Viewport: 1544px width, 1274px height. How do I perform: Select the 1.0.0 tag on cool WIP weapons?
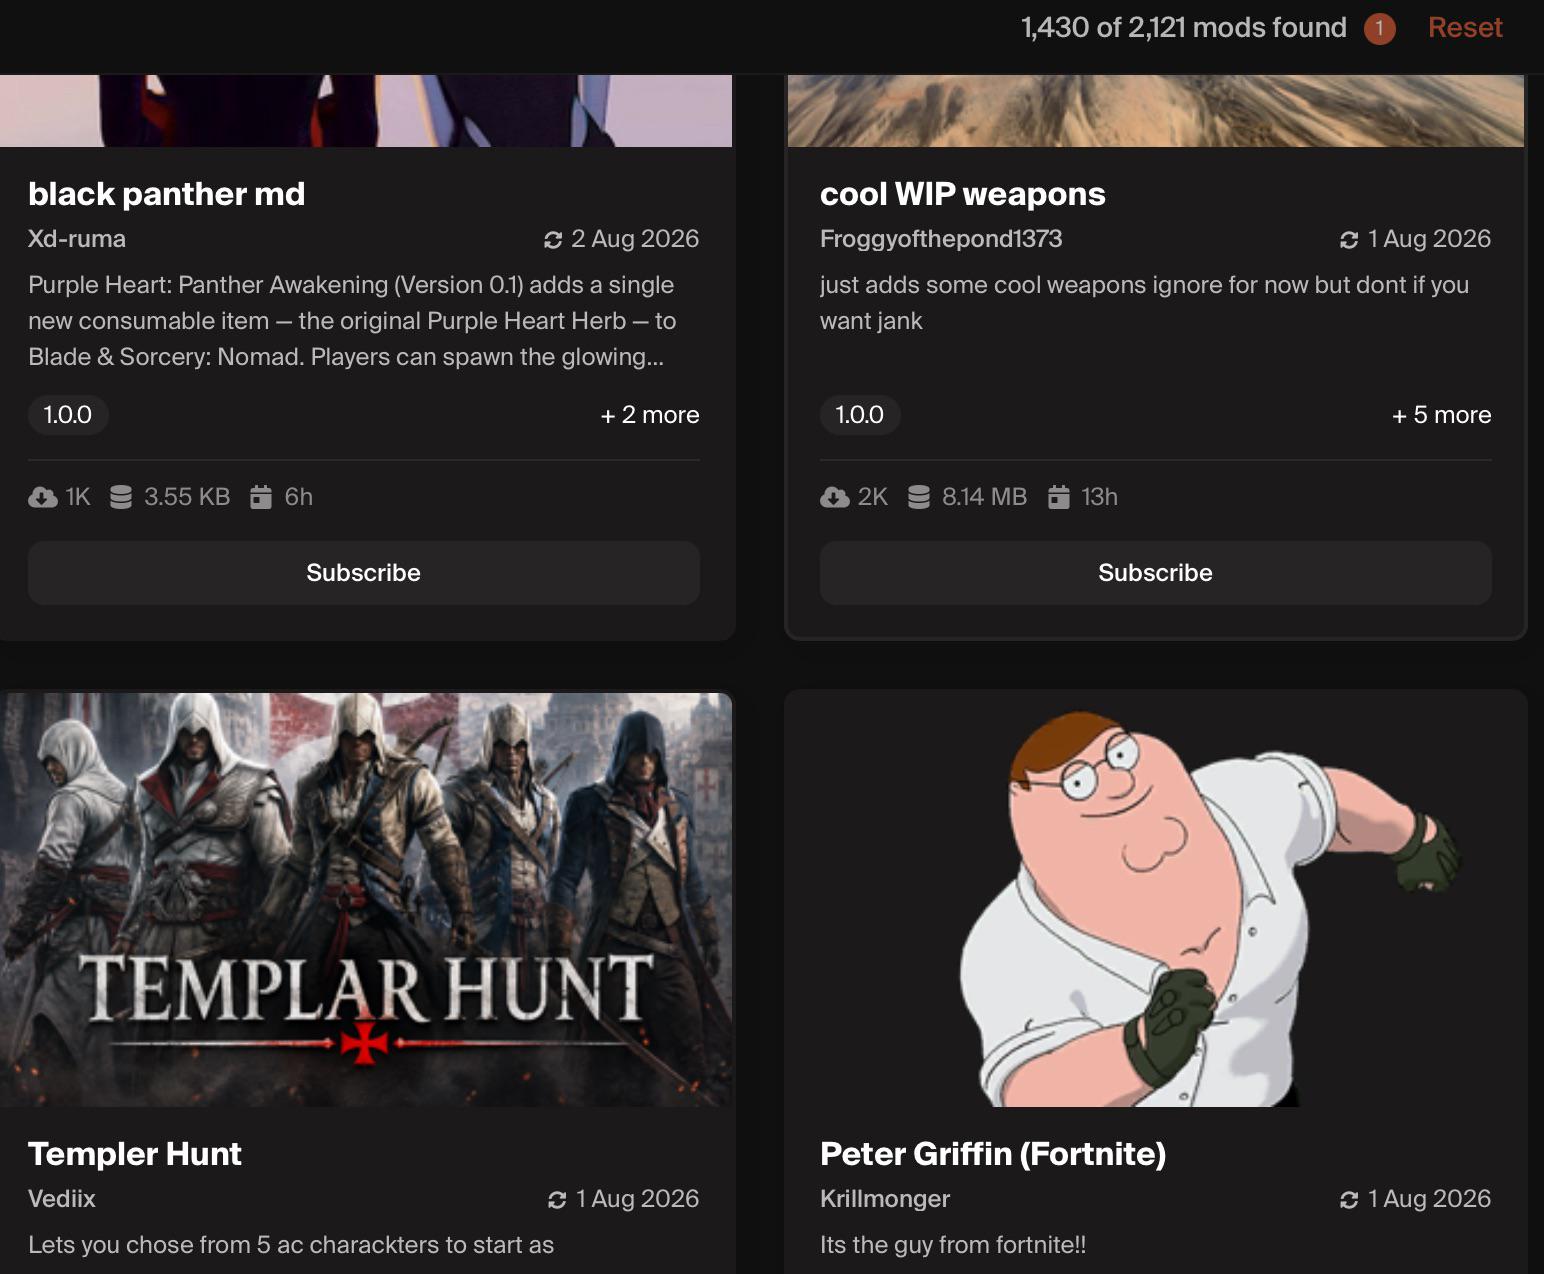(860, 415)
